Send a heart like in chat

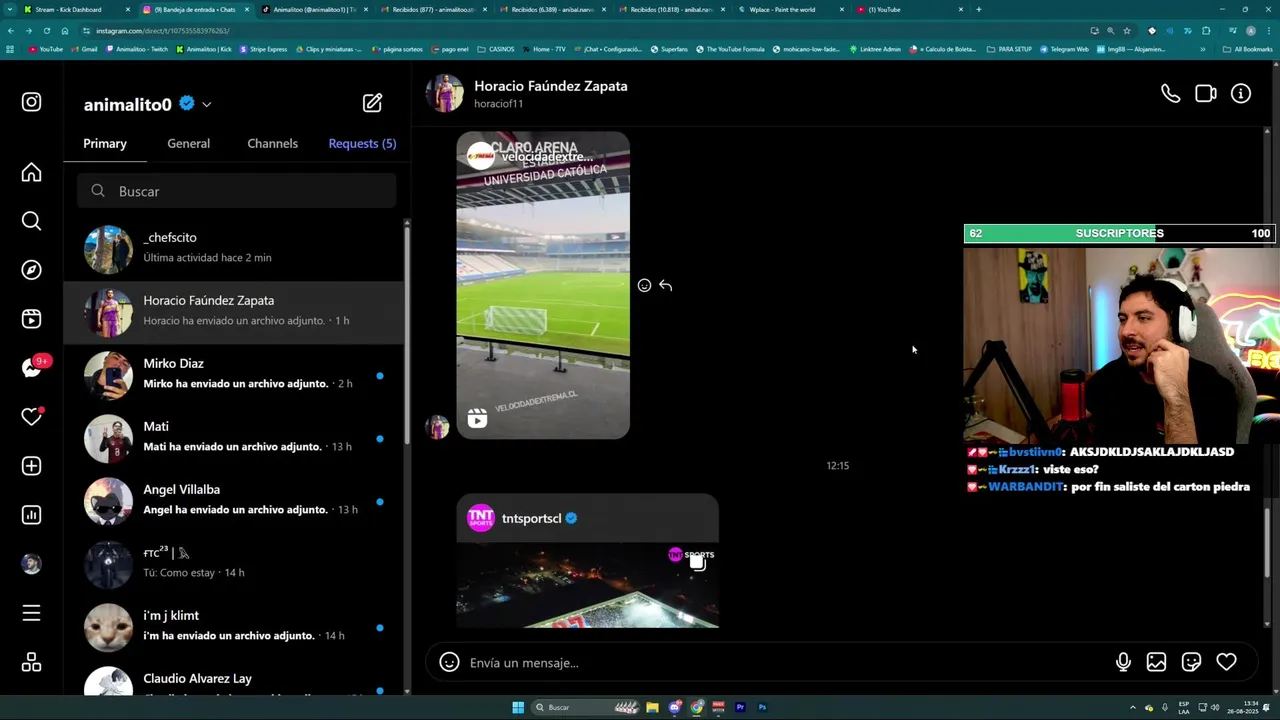(x=1226, y=662)
